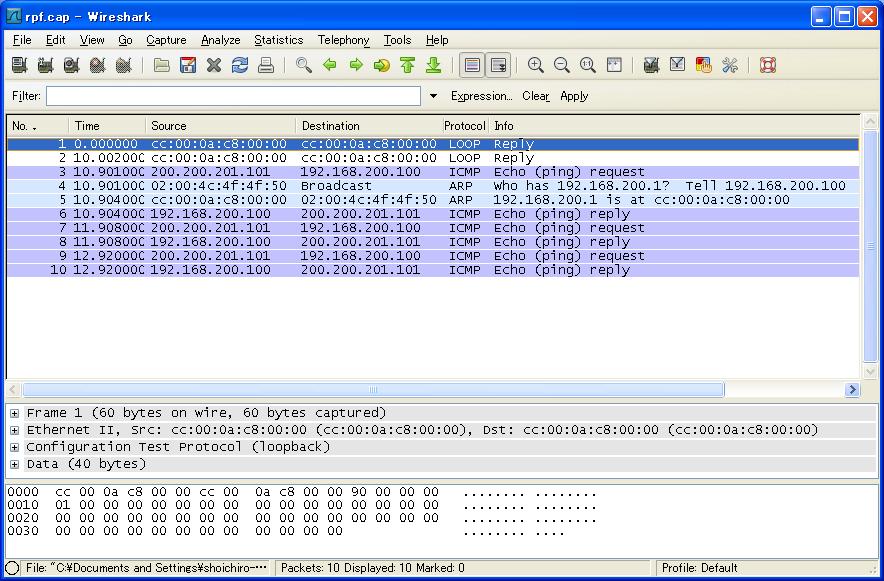Print the packets with printer icon
This screenshot has height=581, width=884.
pos(266,65)
